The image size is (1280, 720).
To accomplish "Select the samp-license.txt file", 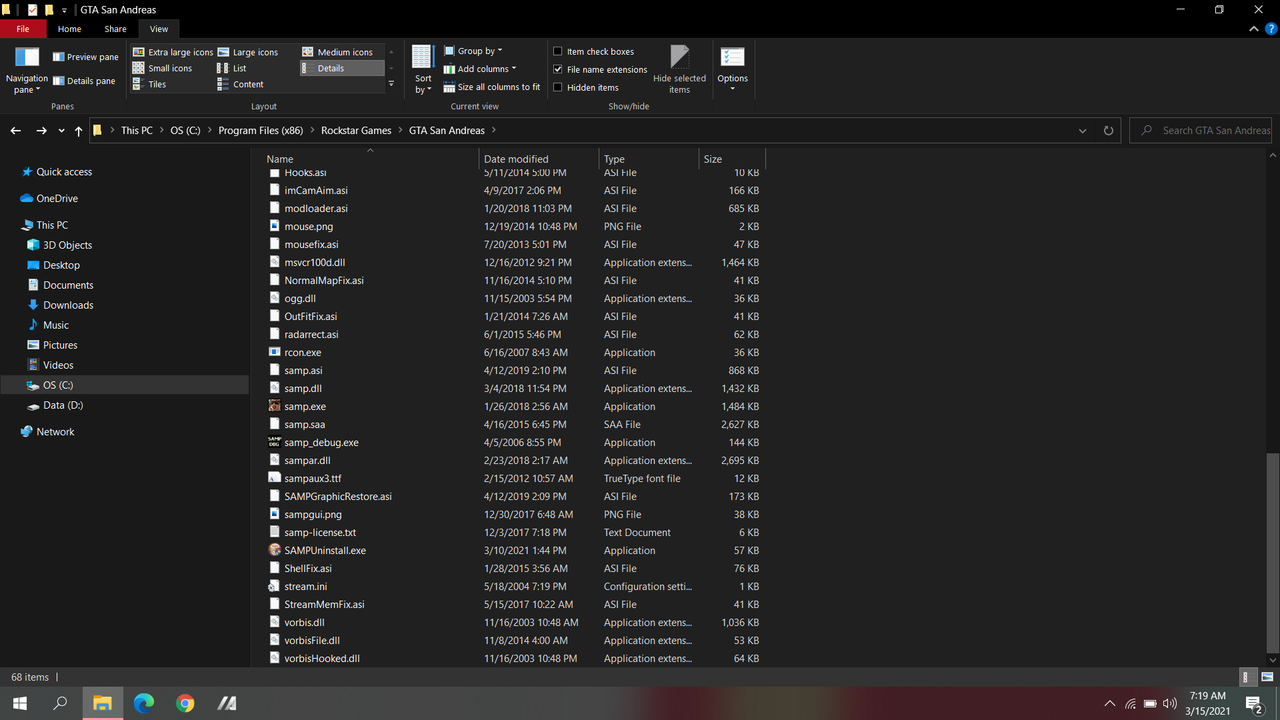I will [320, 533].
